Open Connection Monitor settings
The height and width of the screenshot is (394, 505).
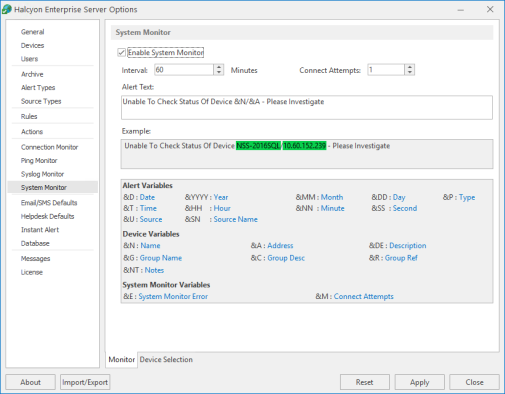[49, 147]
